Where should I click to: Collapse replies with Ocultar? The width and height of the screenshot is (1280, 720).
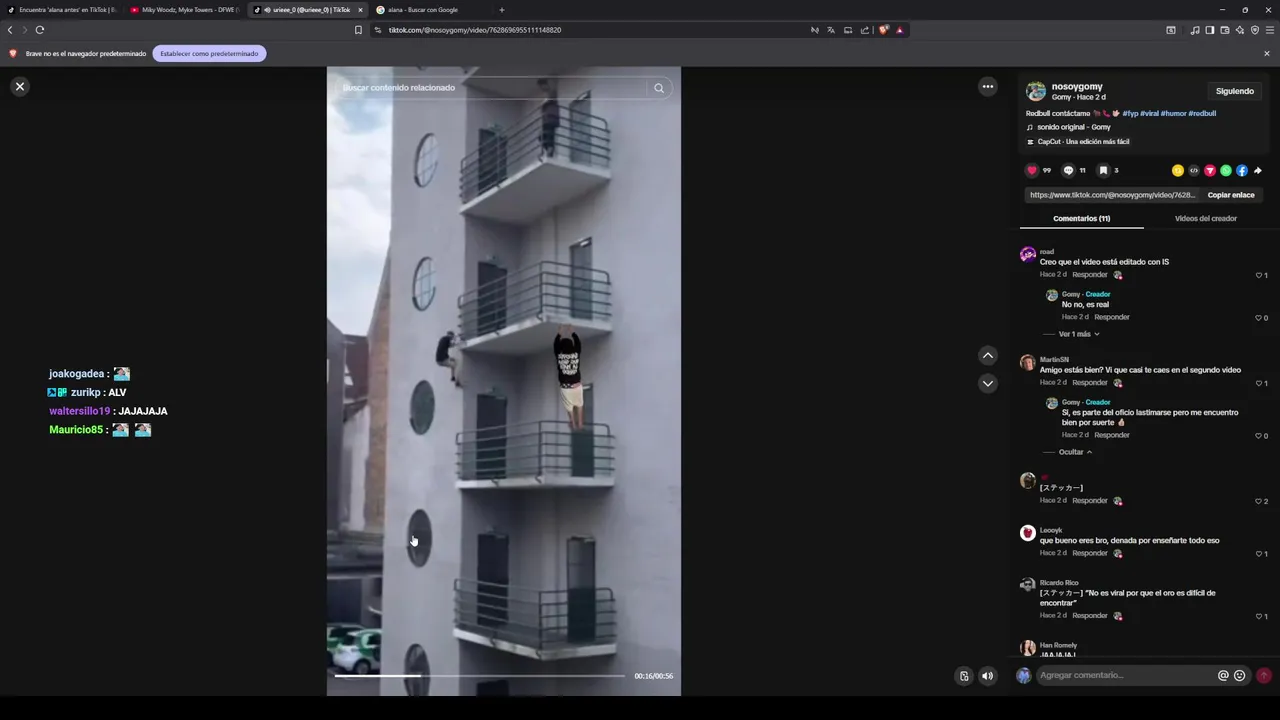point(1075,452)
